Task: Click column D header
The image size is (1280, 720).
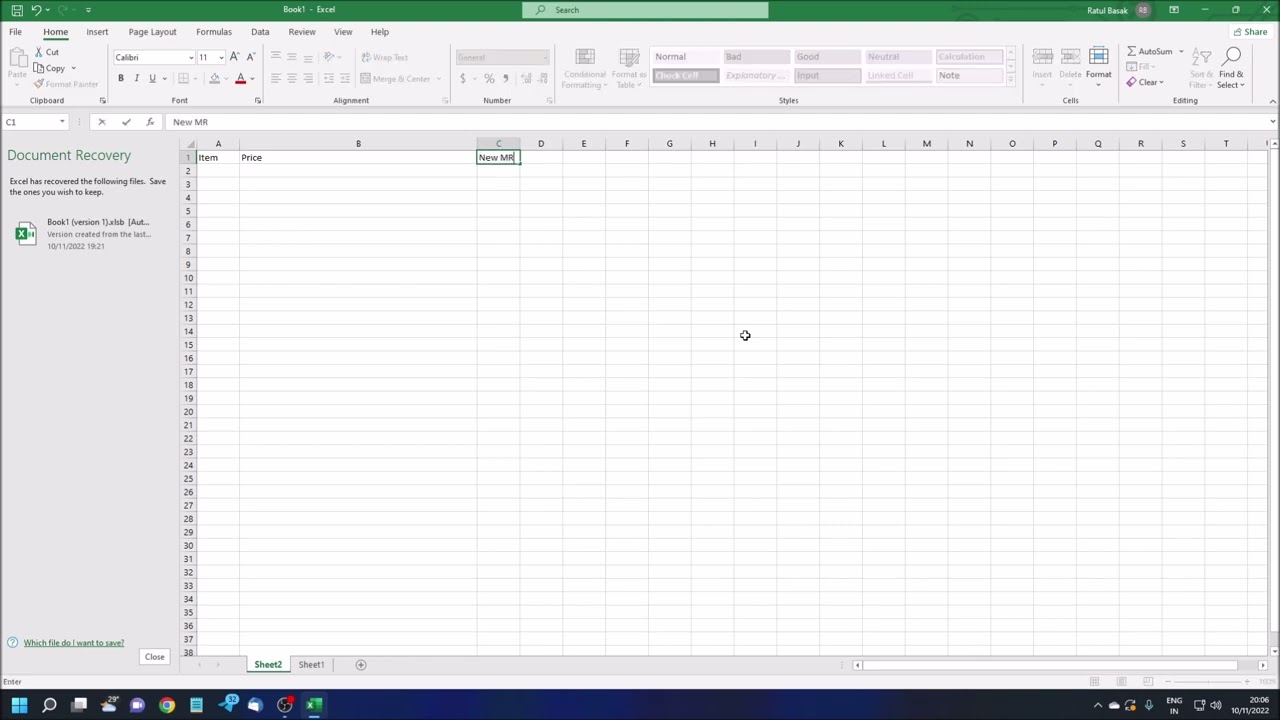Action: coord(541,144)
